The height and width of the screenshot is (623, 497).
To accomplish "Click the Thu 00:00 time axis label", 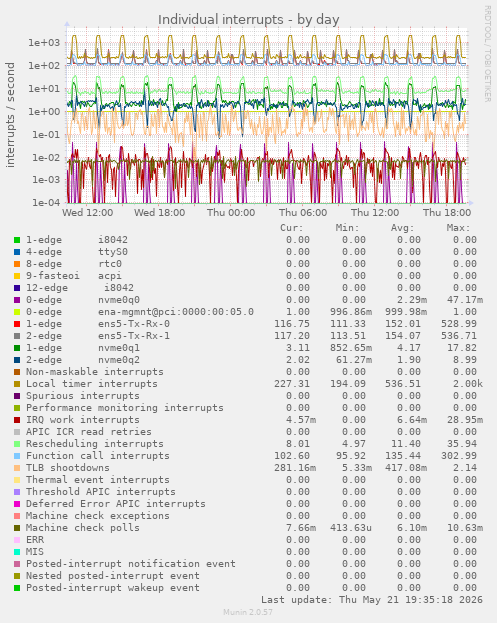I will pos(231,213).
